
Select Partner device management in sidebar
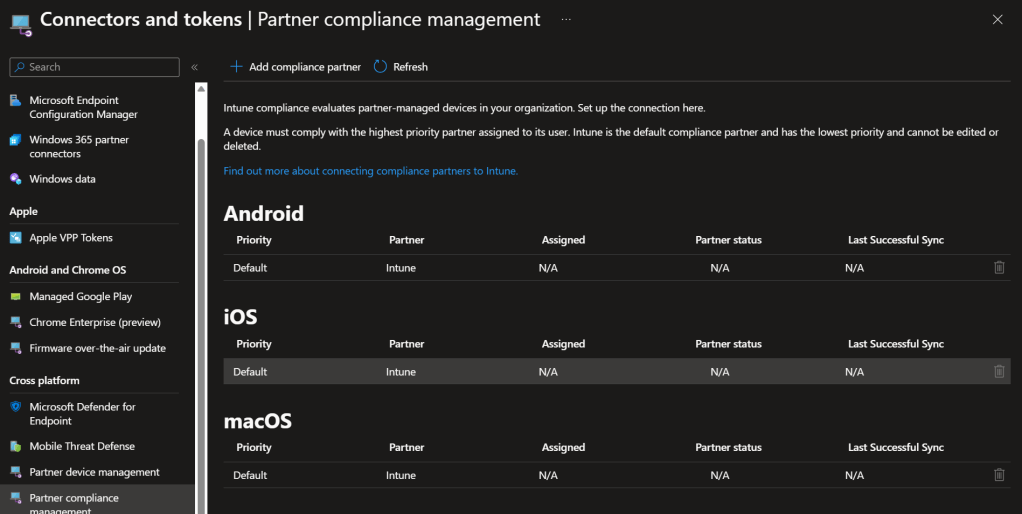pos(94,472)
